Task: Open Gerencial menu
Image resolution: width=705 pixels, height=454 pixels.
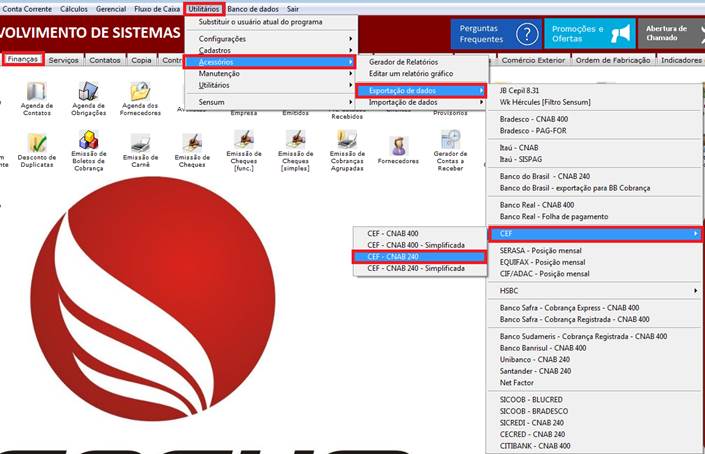Action: [111, 9]
